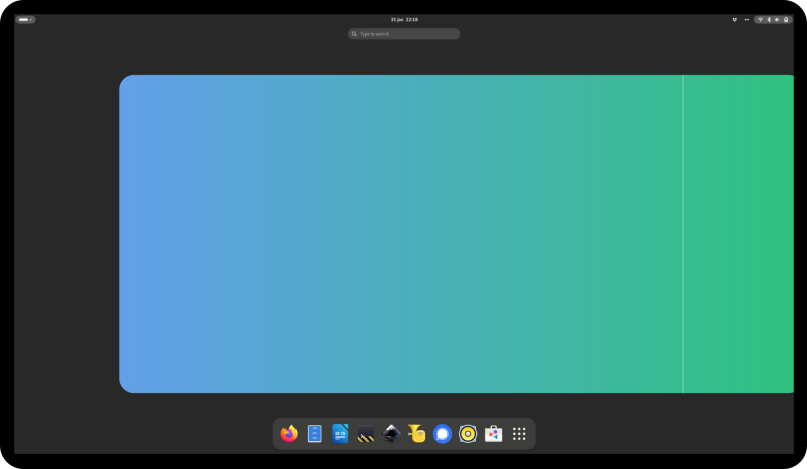Screen dimensions: 807x469
Task: Launch the Tuba app with tuba icon
Action: (x=417, y=434)
